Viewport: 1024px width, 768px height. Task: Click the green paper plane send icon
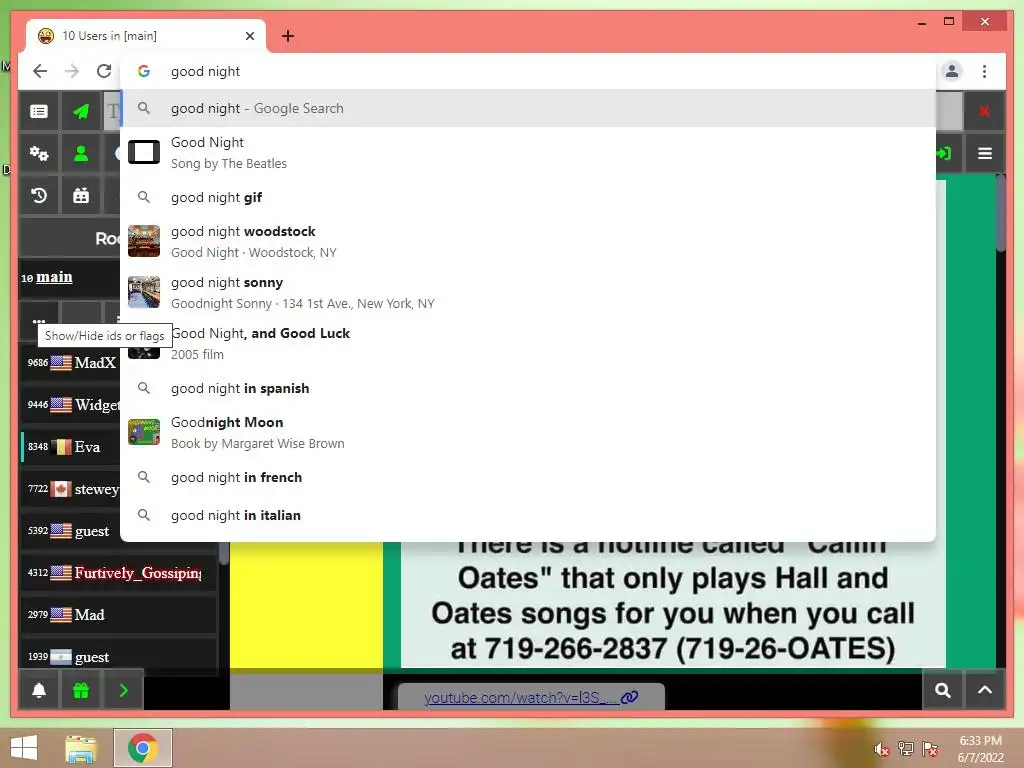(81, 112)
